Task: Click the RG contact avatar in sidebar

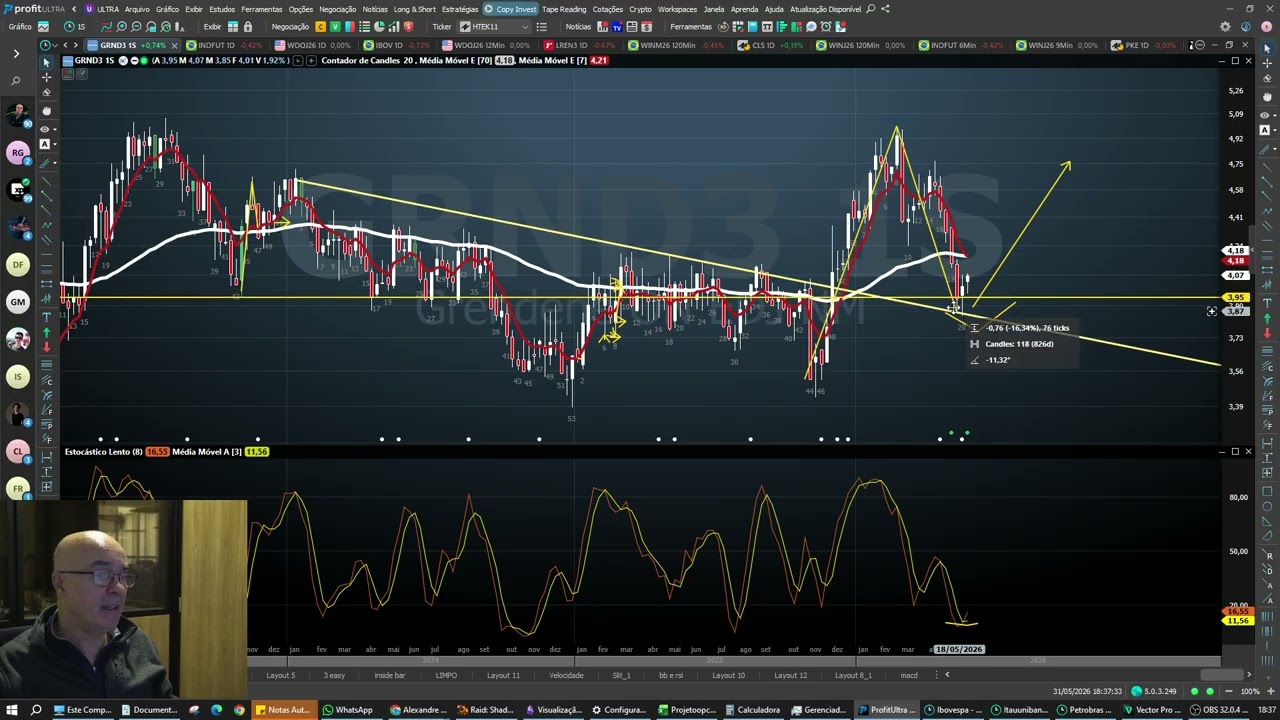Action: (x=17, y=152)
